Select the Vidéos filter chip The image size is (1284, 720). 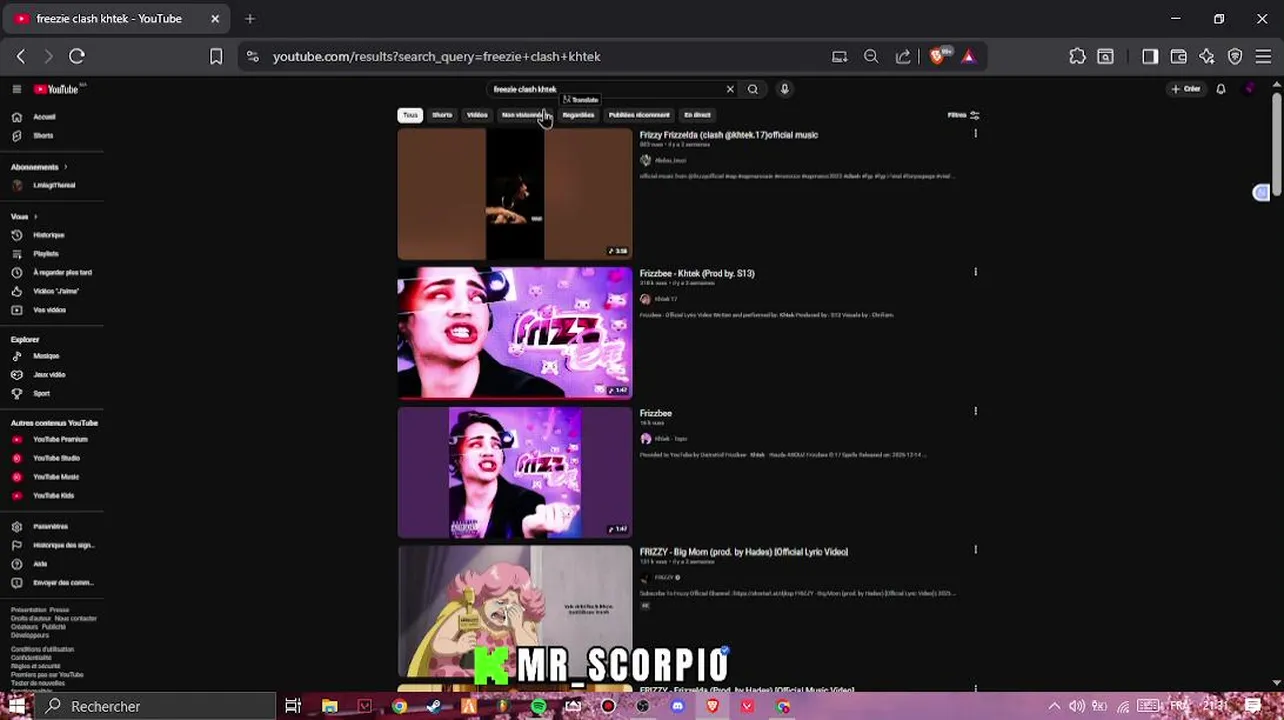[x=477, y=115]
